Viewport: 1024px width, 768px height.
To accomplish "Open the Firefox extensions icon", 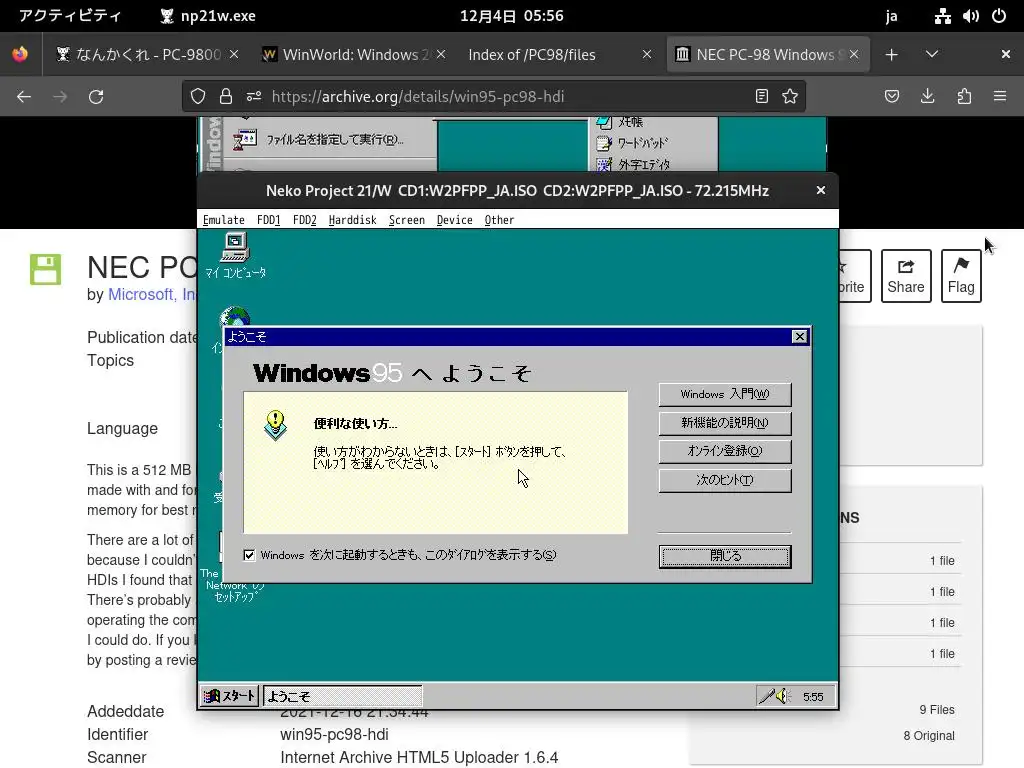I will point(964,97).
